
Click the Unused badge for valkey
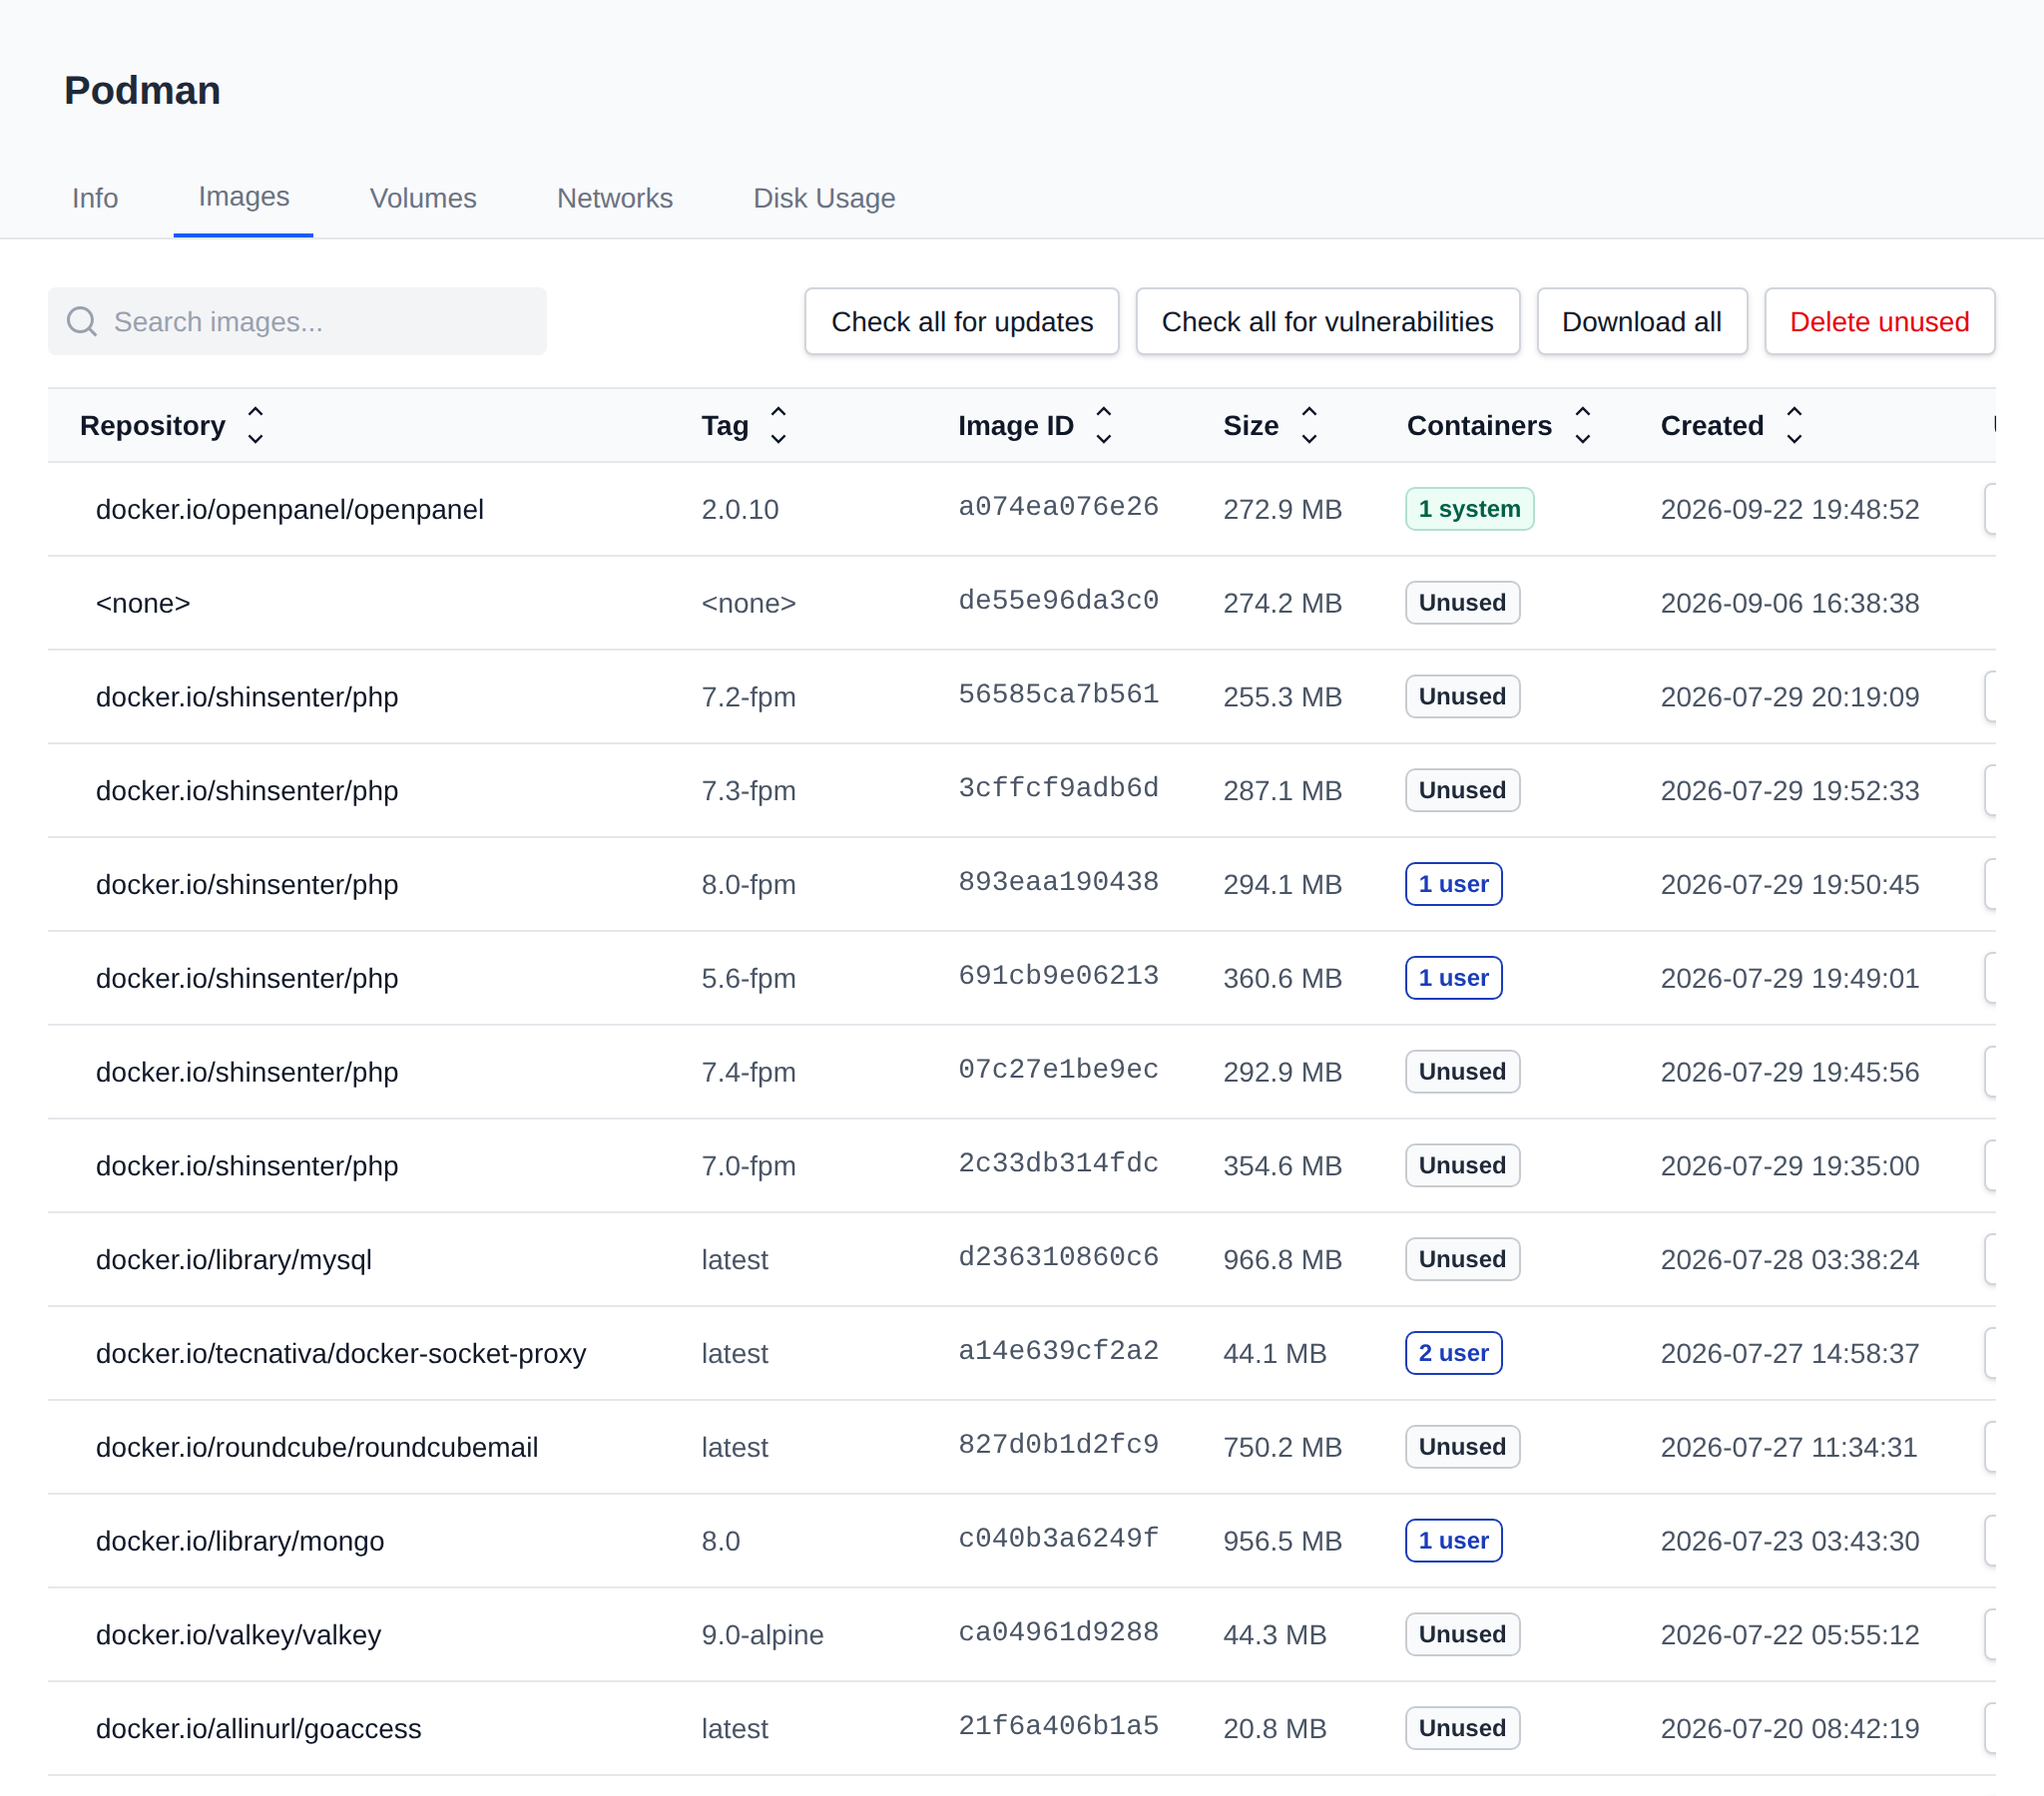1462,1634
